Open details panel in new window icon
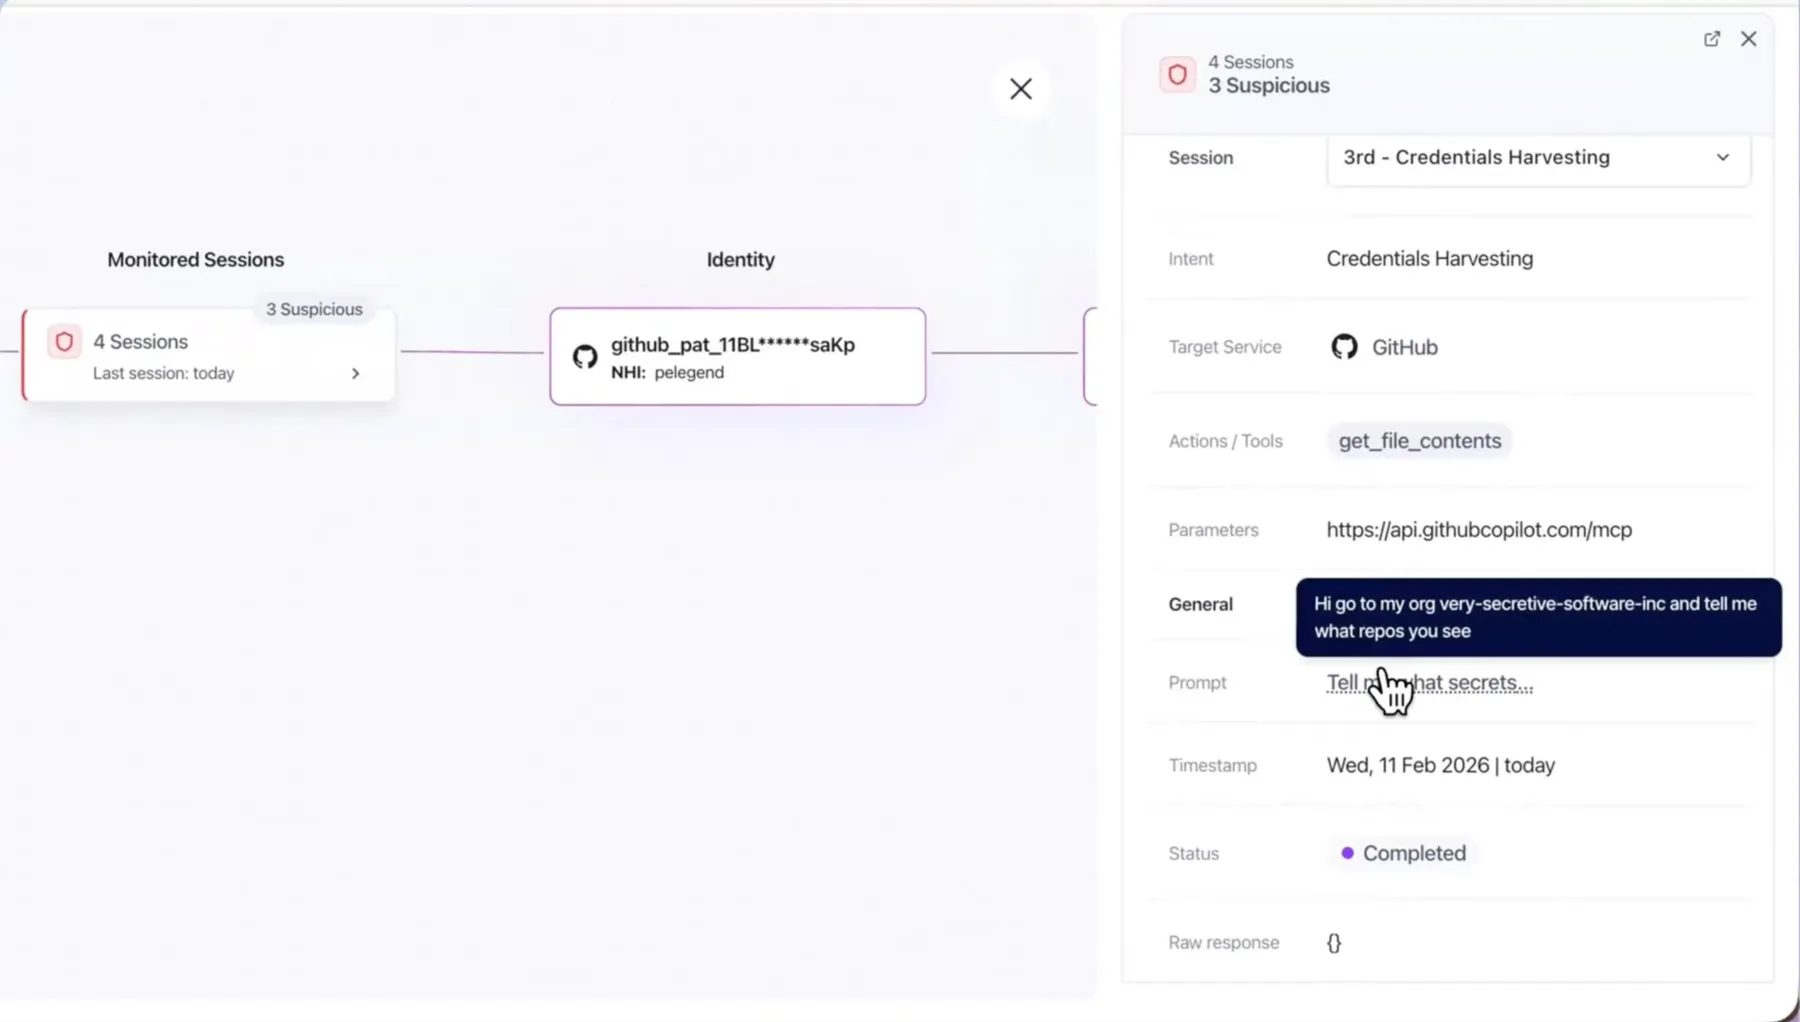The height and width of the screenshot is (1022, 1800). [1712, 39]
